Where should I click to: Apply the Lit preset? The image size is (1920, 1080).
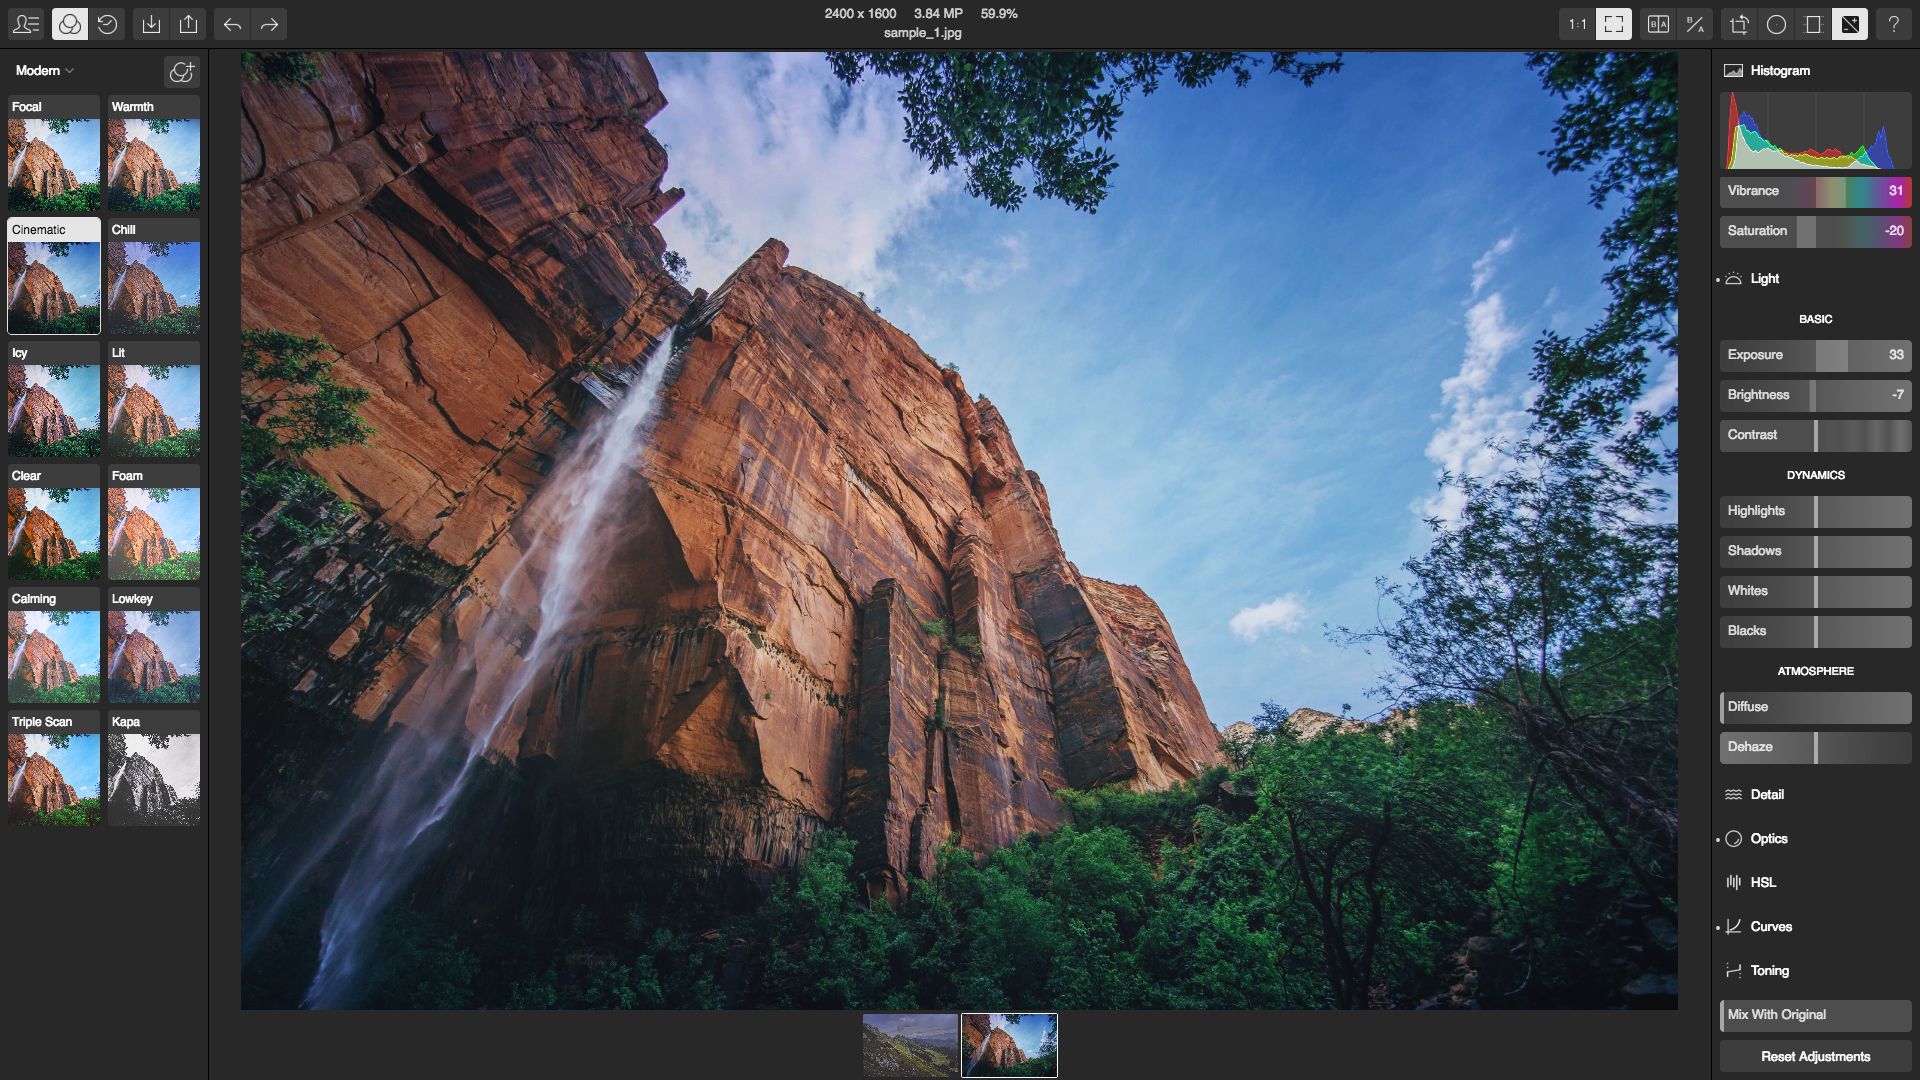point(154,399)
